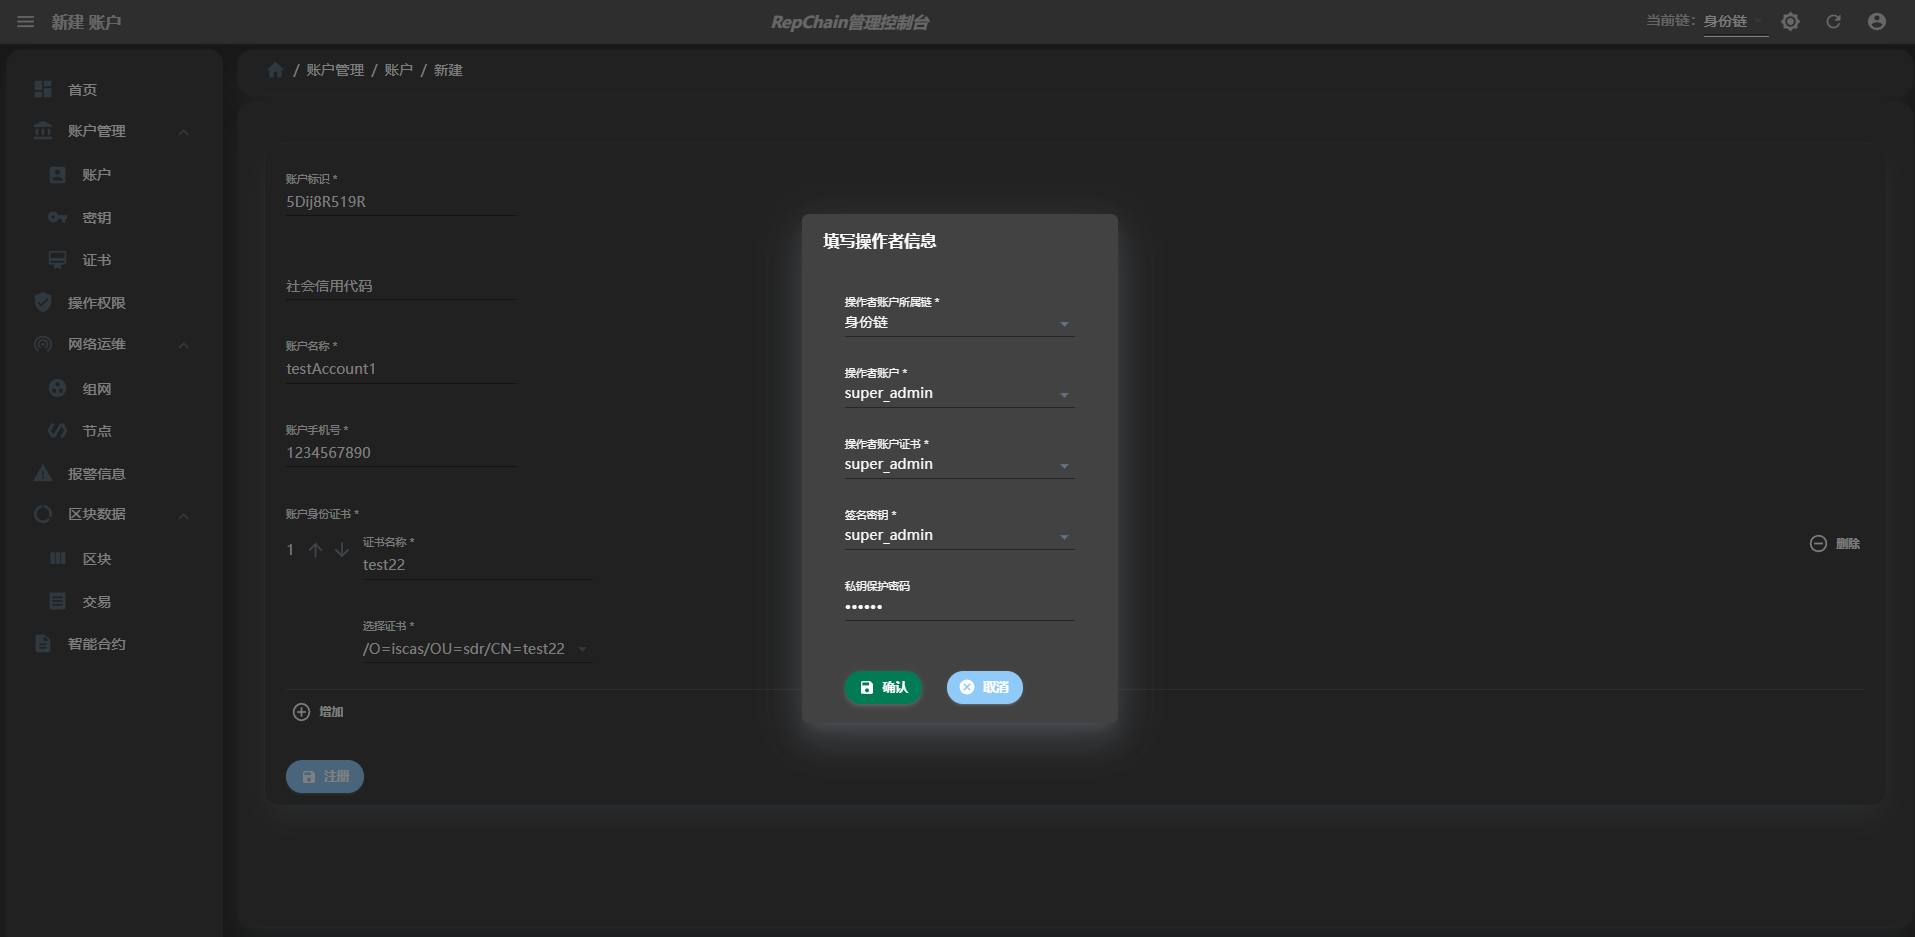The height and width of the screenshot is (937, 1915).
Task: Open the 选择证书 dropdown
Action: 476,649
